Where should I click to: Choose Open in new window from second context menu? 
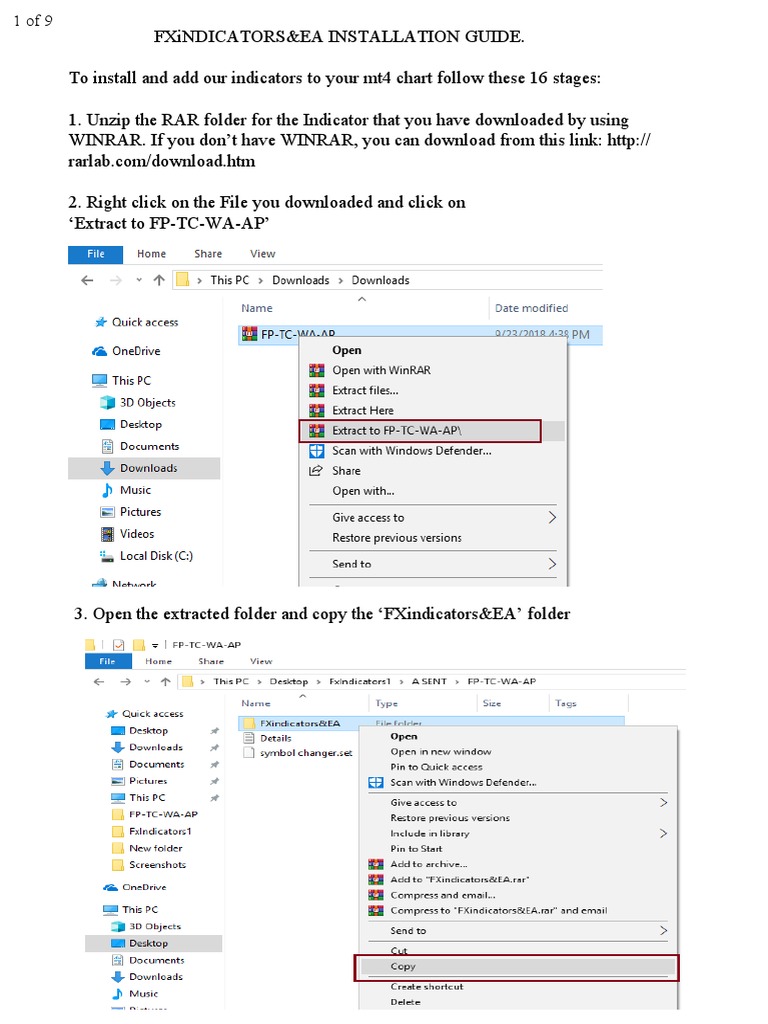[x=441, y=752]
